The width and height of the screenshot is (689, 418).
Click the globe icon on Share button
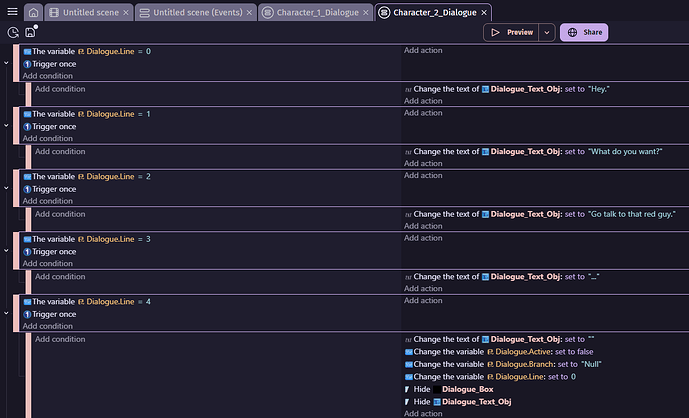click(572, 32)
